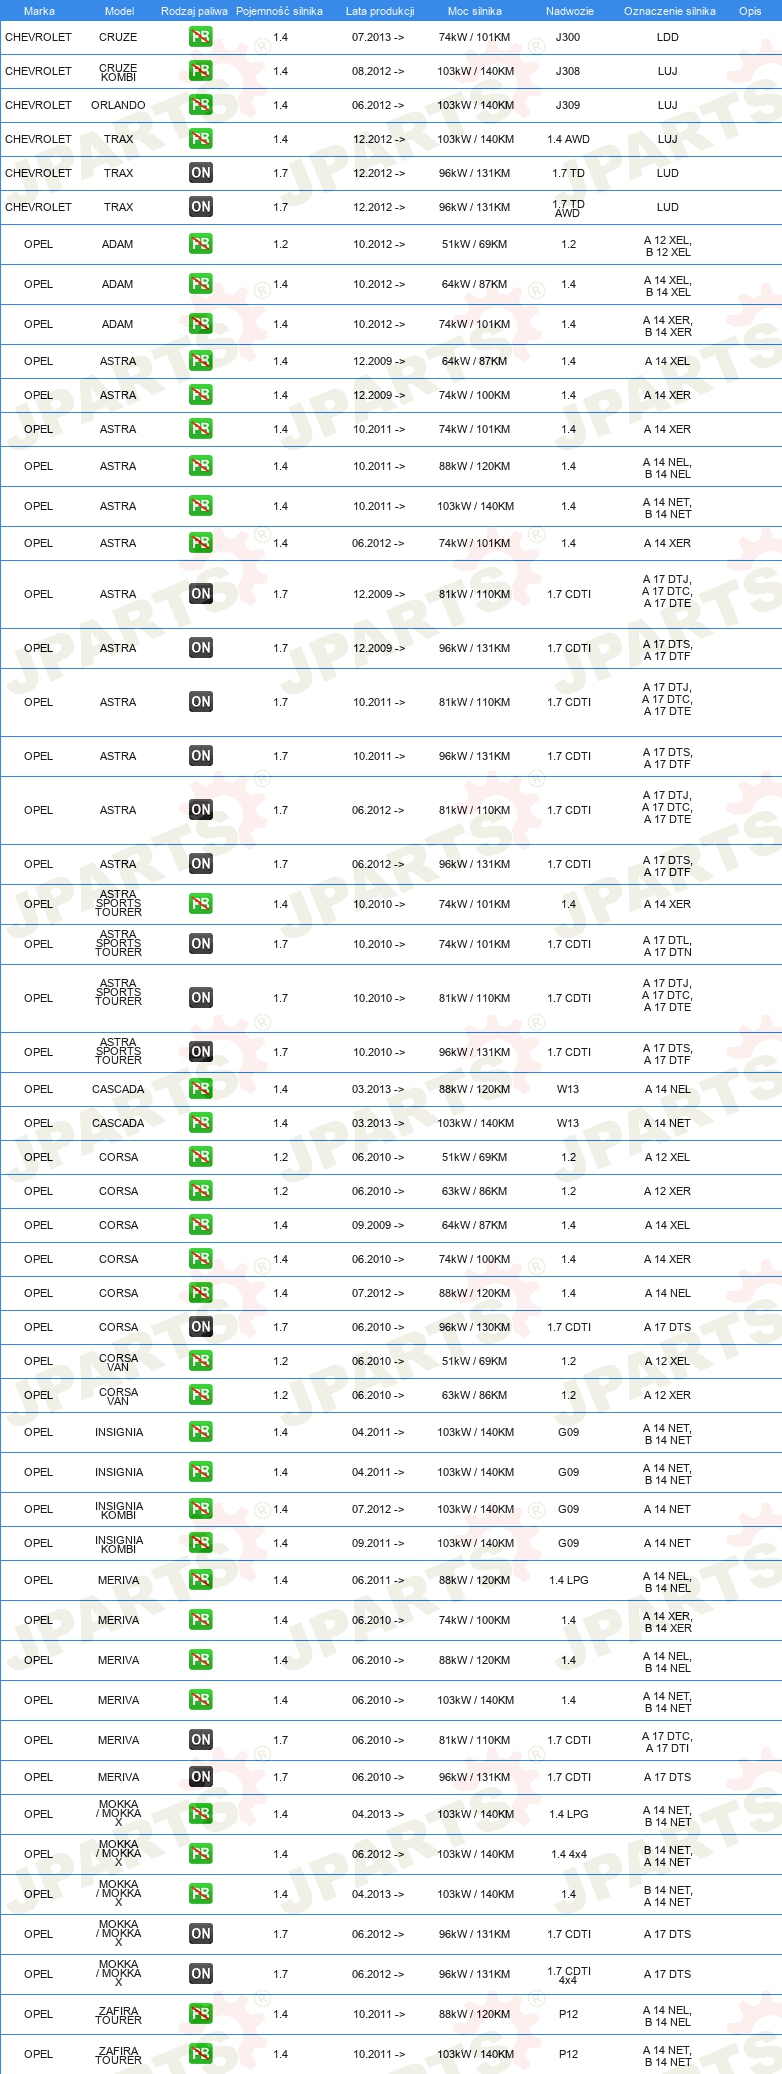Click the Rodzaj paliwa column header
This screenshot has width=782, height=2074.
click(x=194, y=11)
